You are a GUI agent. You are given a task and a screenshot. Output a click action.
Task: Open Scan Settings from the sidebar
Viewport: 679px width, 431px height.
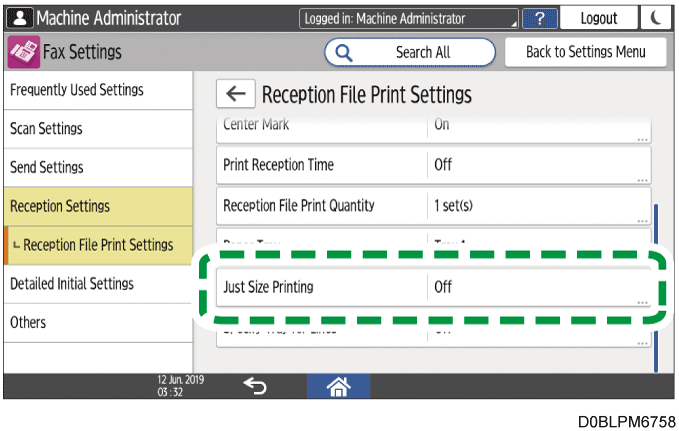coord(96,129)
